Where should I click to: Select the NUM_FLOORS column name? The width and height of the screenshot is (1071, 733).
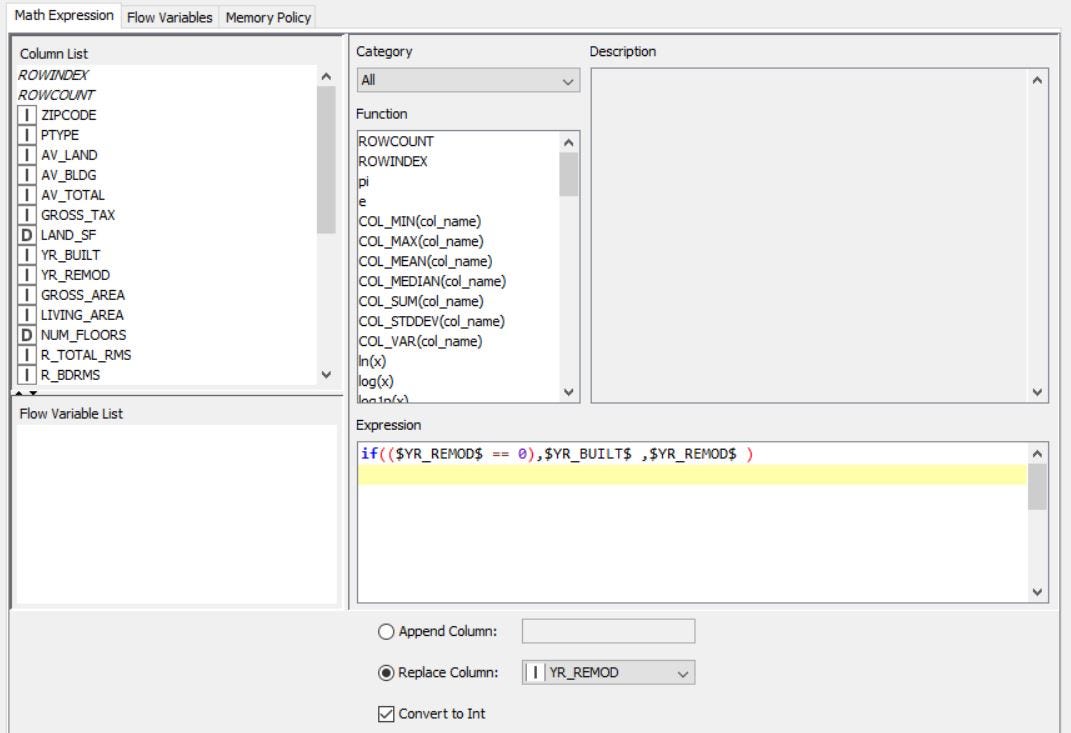pos(83,335)
